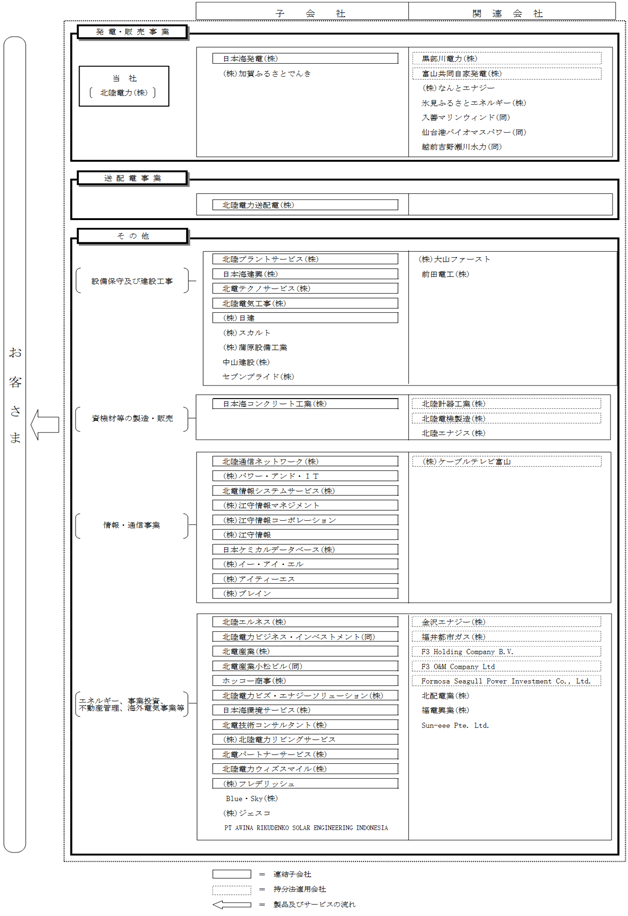Click the 北陸電力送配電(株) box

click(x=305, y=205)
